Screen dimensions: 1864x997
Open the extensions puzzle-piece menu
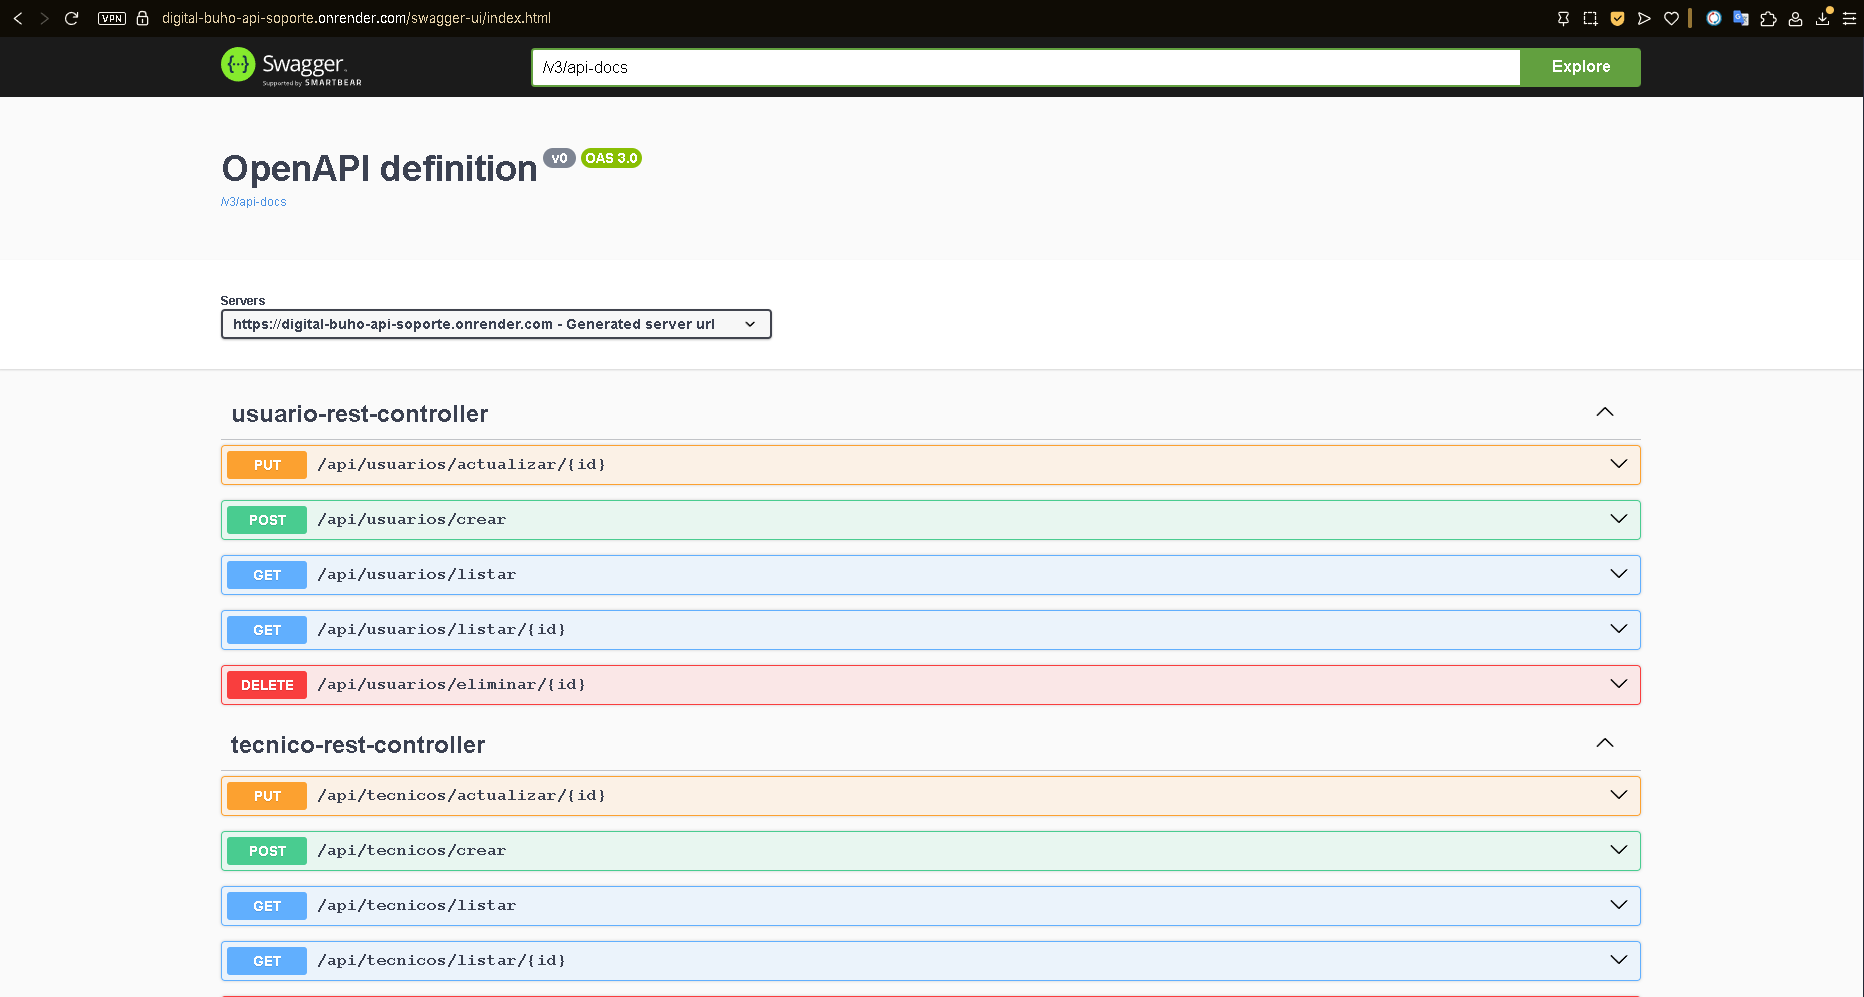tap(1768, 18)
